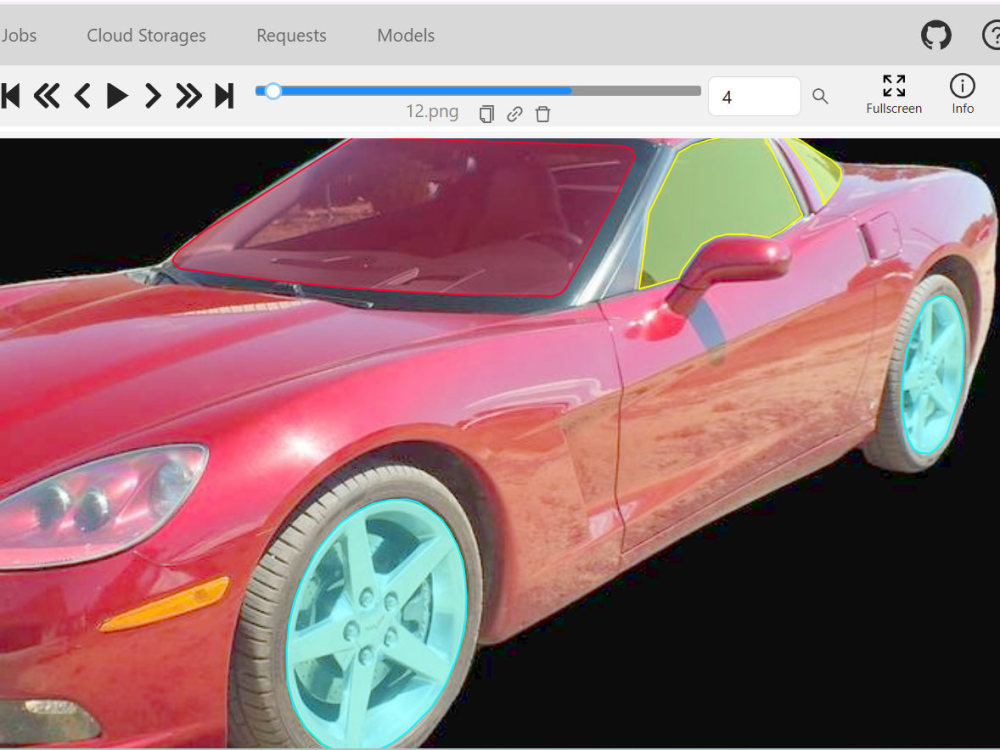Click the frame progress slider track
1000x750 pixels.
tap(478, 91)
